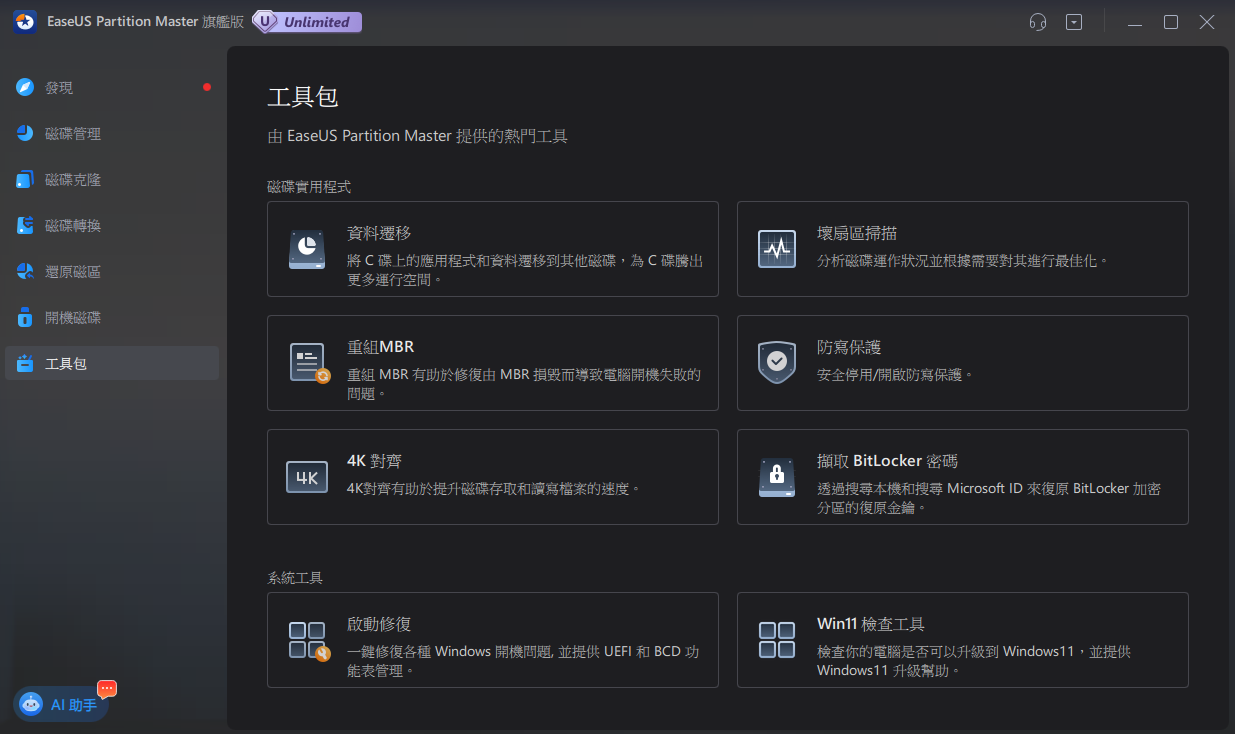Launch the 啟動修復 boot repair icon
Viewport: 1235px width, 734px height.
[x=308, y=640]
